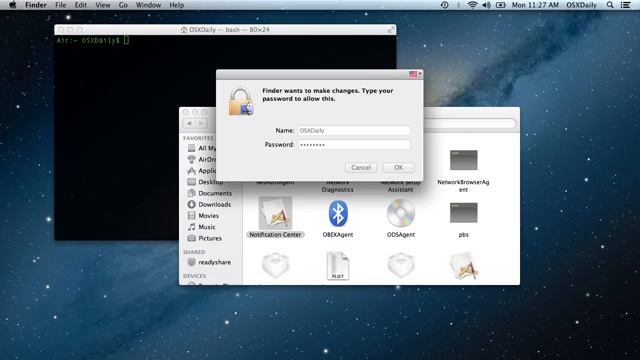Click the Finder forward arrow button
This screenshot has height=360, width=640.
(201, 123)
